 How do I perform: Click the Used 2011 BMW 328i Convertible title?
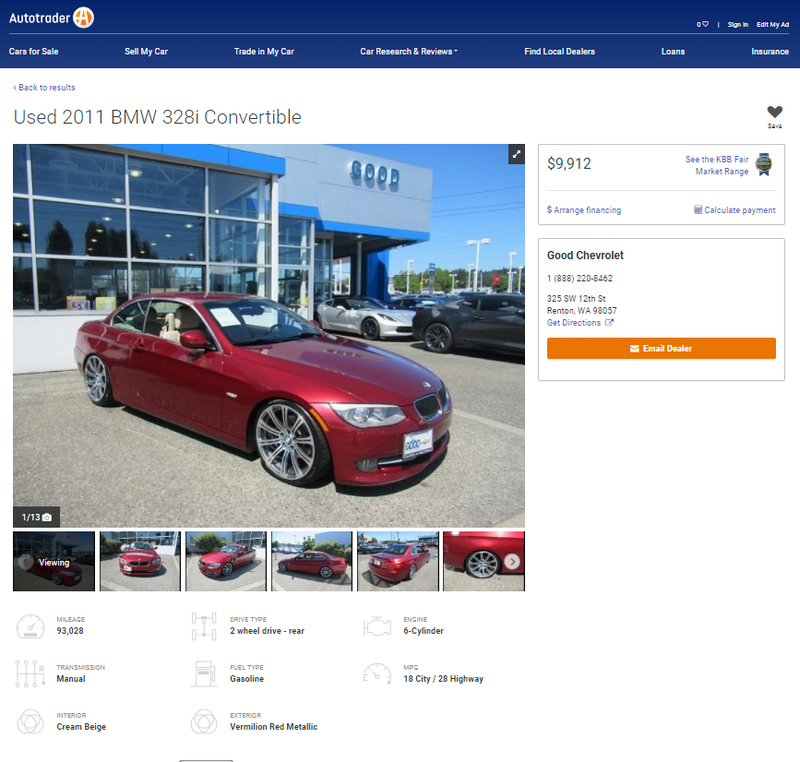157,117
